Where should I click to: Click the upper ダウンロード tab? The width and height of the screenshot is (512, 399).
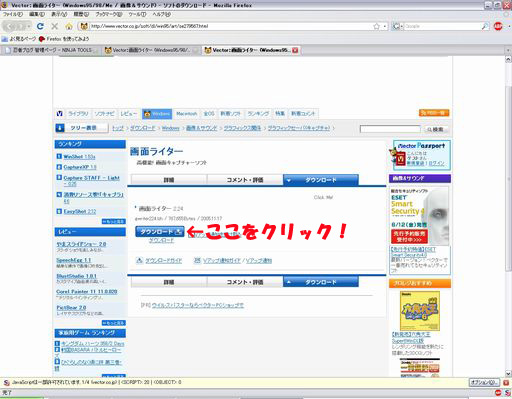pos(321,180)
